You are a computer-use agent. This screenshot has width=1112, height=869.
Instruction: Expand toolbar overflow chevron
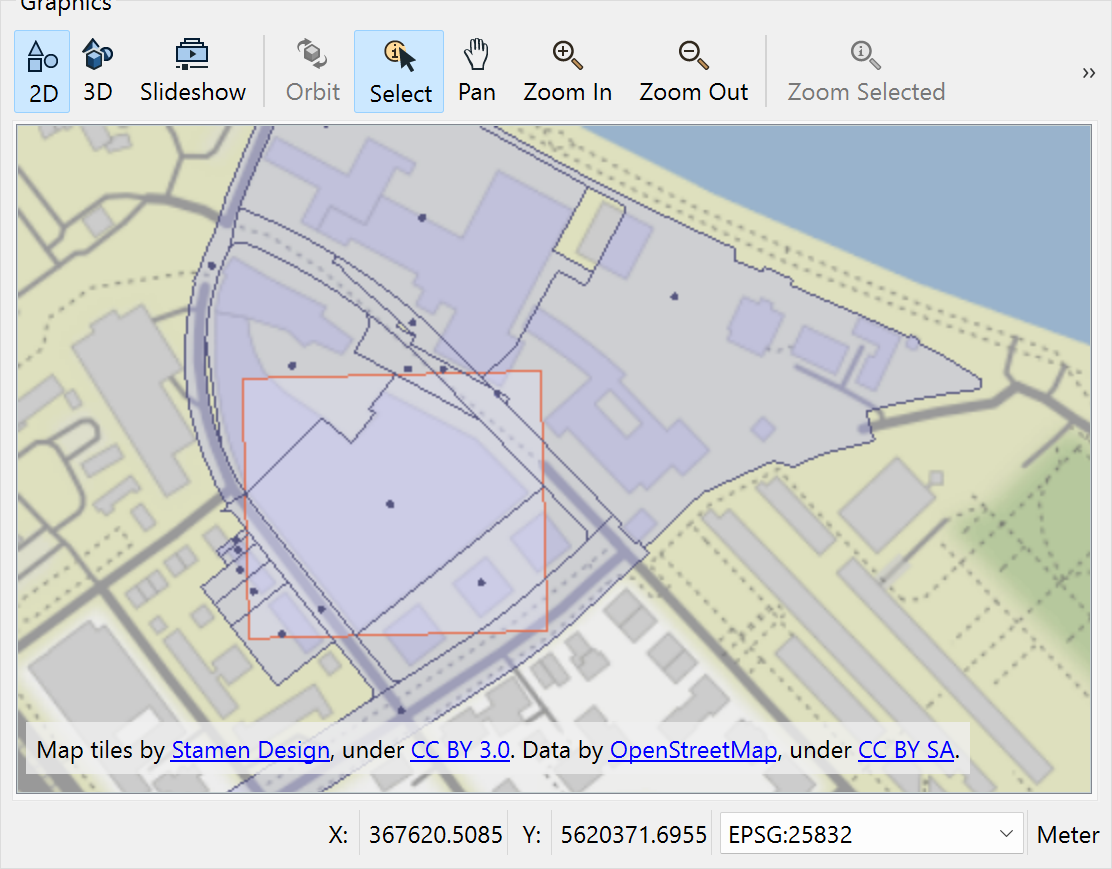tap(1088, 73)
